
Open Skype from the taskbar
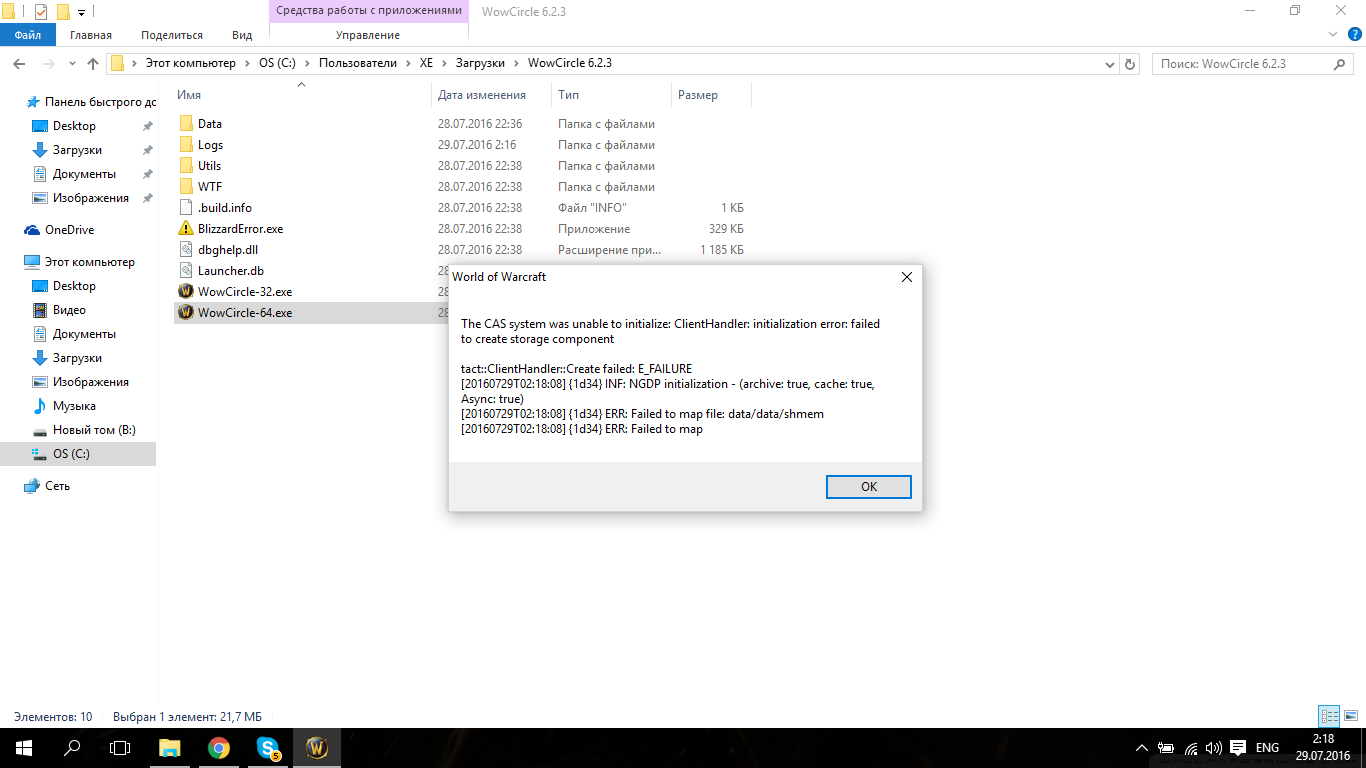[x=268, y=747]
